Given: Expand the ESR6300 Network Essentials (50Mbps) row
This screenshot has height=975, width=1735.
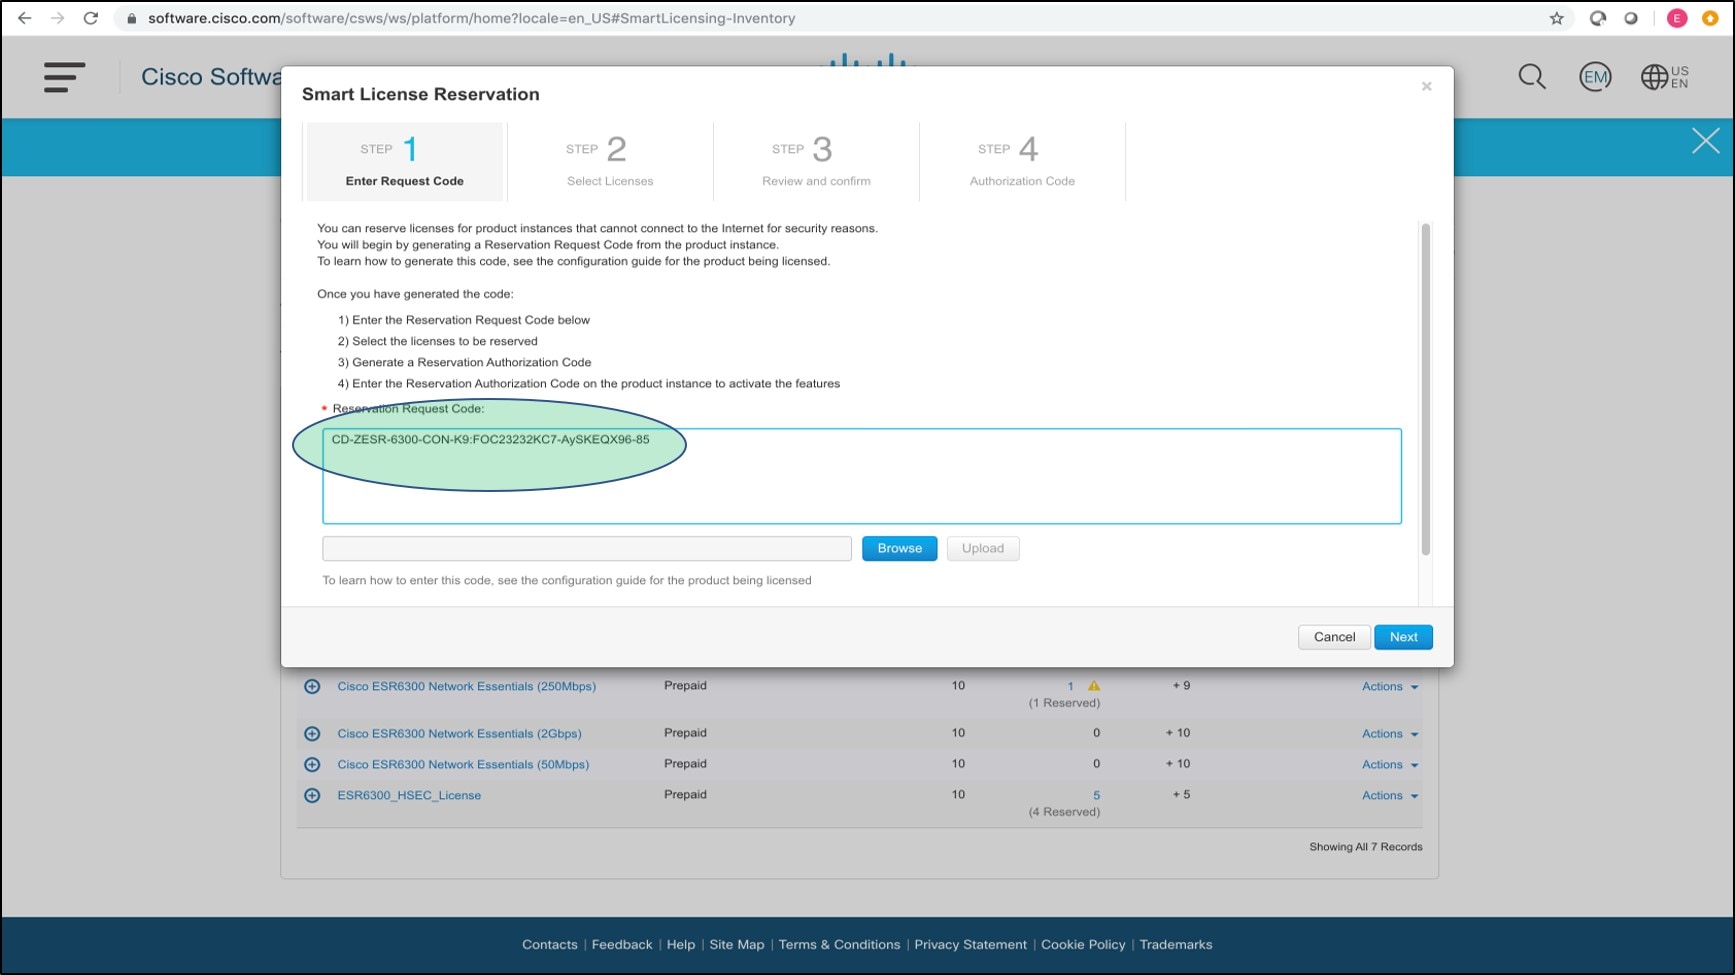Looking at the screenshot, I should pos(312,765).
